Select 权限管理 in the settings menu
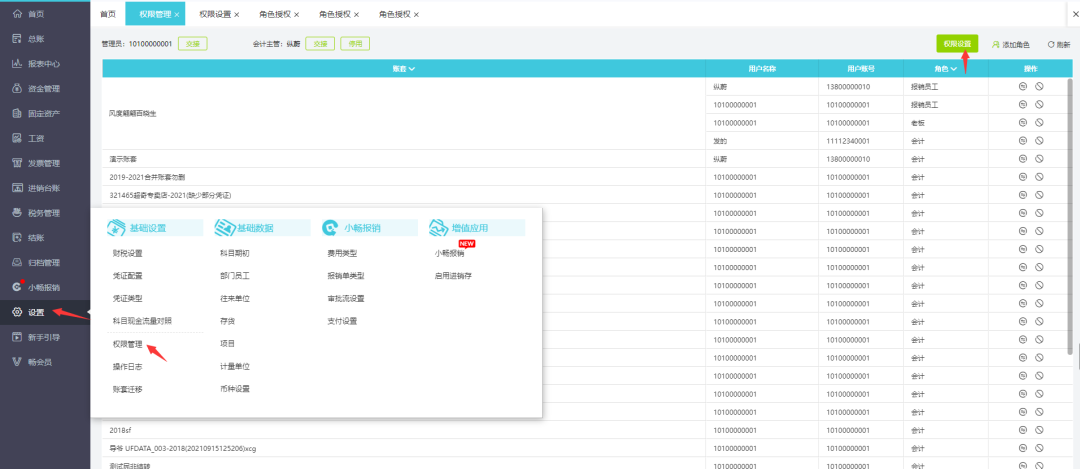 pyautogui.click(x=128, y=343)
